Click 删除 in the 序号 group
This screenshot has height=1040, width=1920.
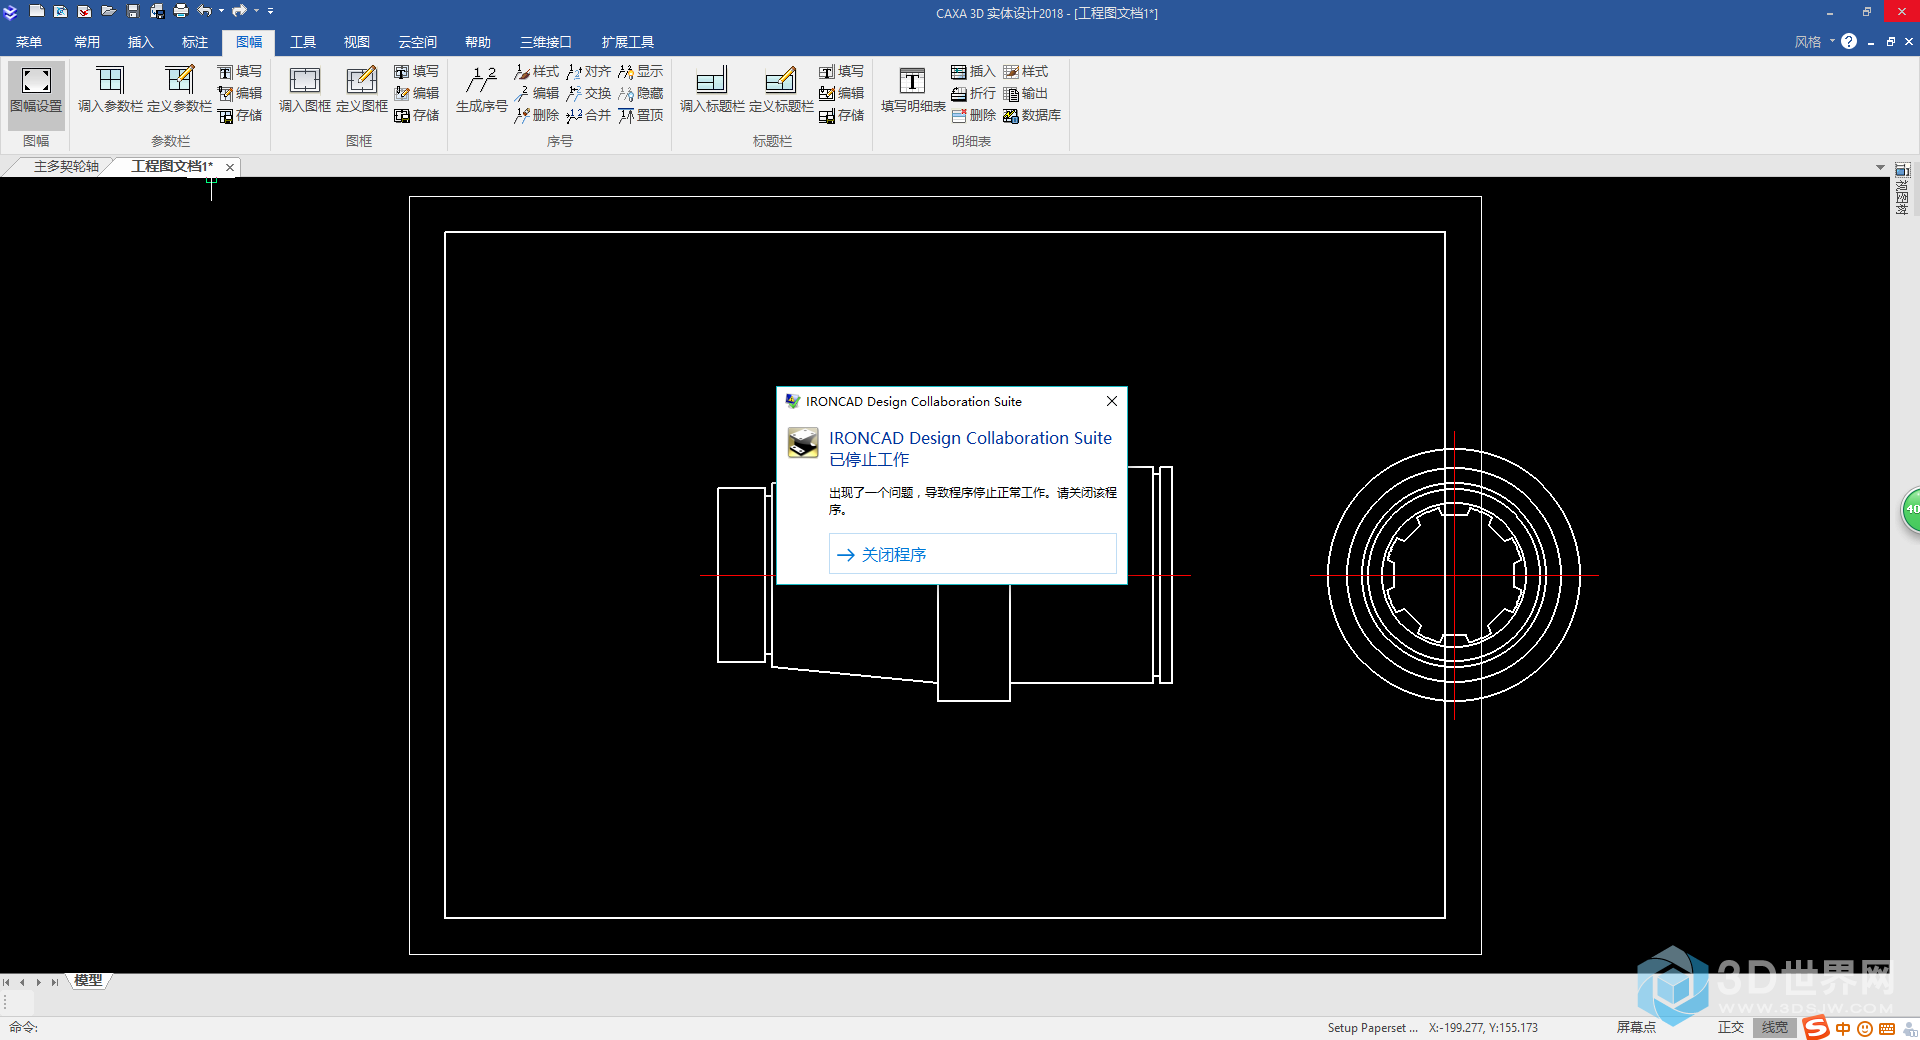(x=537, y=116)
